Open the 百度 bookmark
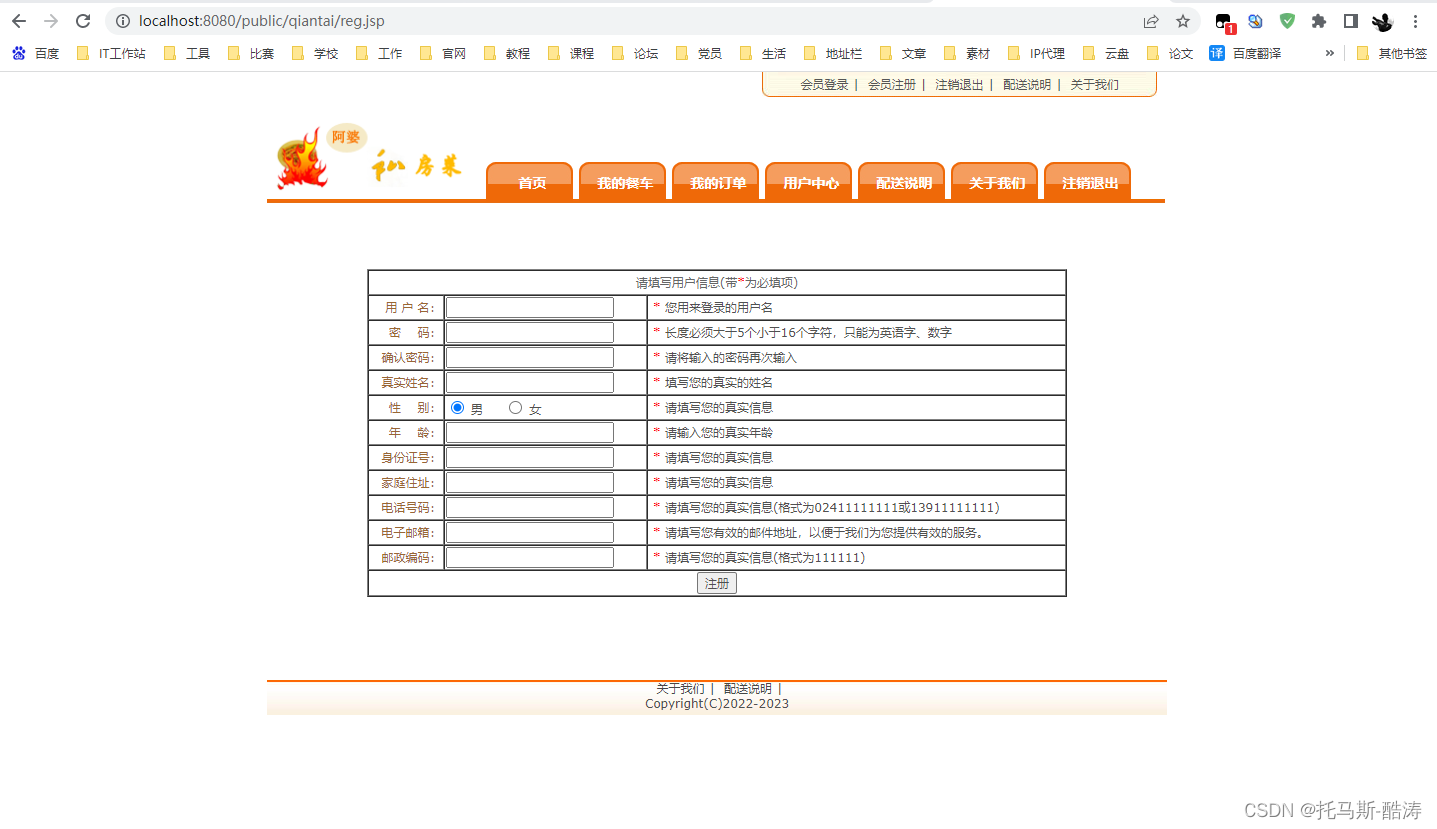 36,53
